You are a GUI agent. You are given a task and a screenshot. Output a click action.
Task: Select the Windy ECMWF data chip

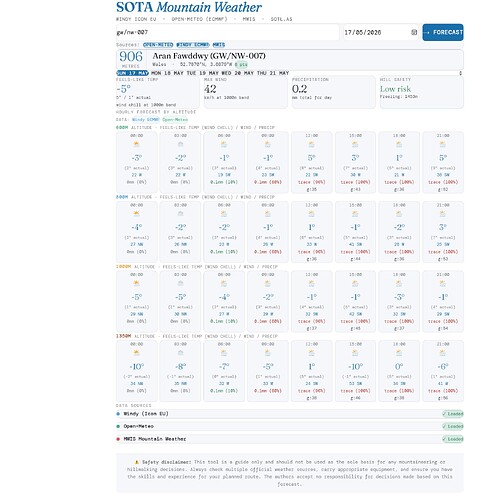point(146,120)
